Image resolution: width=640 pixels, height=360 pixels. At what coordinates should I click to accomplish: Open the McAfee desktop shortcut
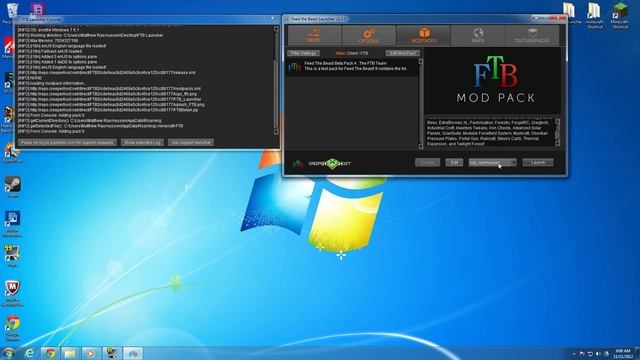13,293
